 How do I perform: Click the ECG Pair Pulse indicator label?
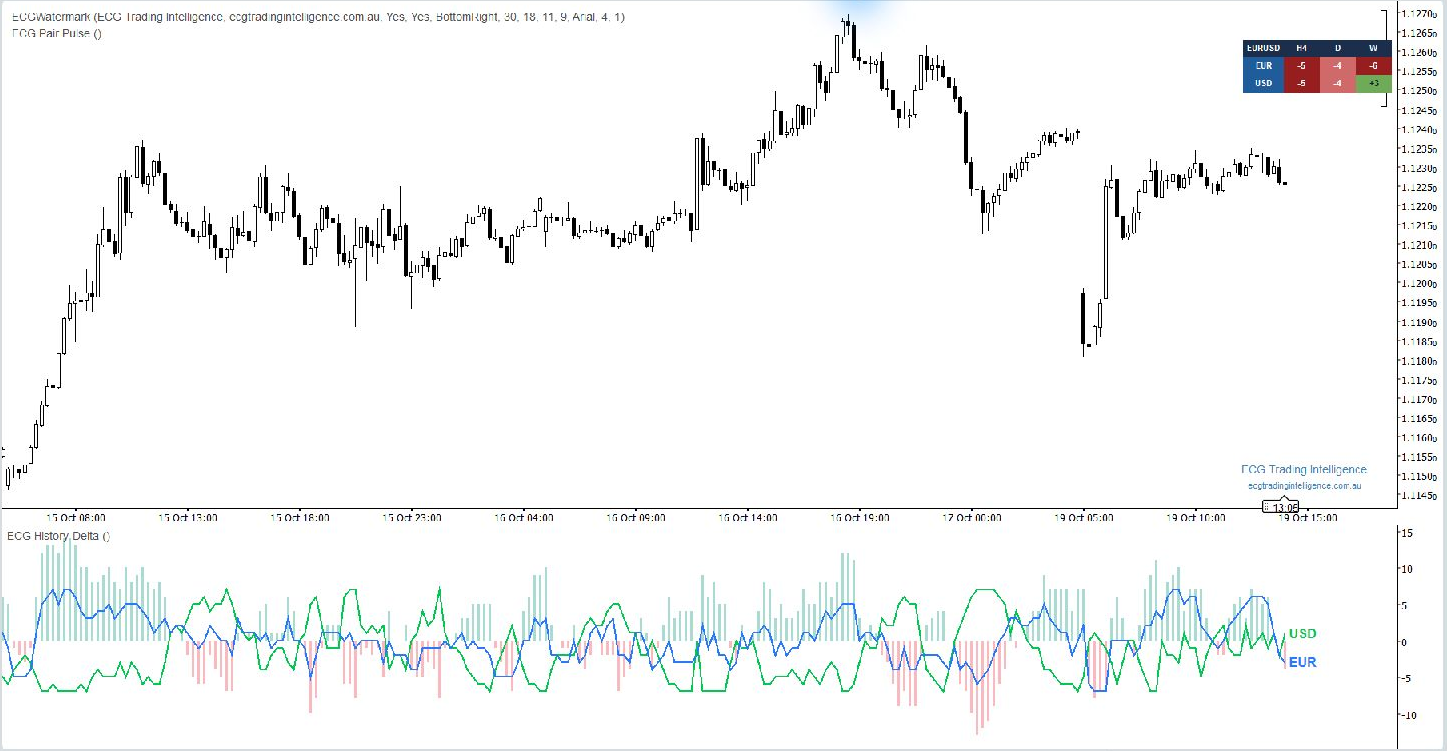pyautogui.click(x=56, y=33)
